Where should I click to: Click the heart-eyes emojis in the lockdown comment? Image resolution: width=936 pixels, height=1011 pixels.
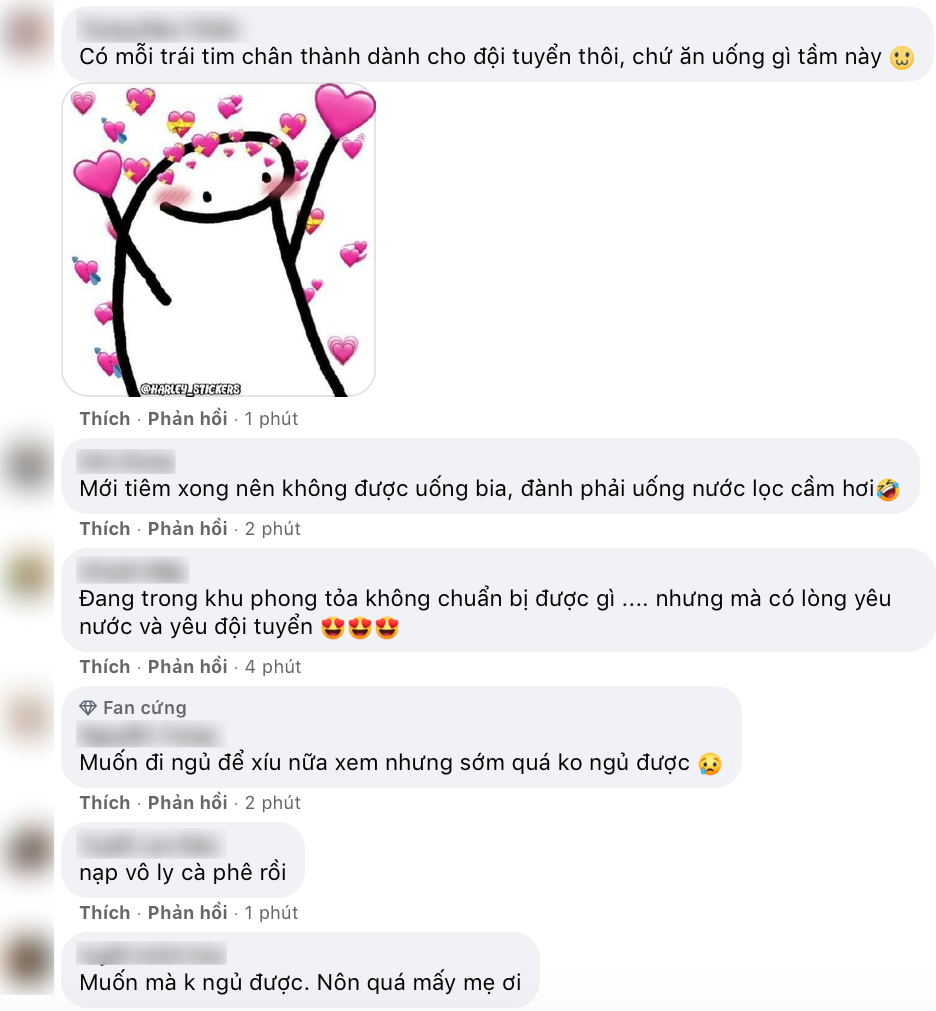[360, 627]
